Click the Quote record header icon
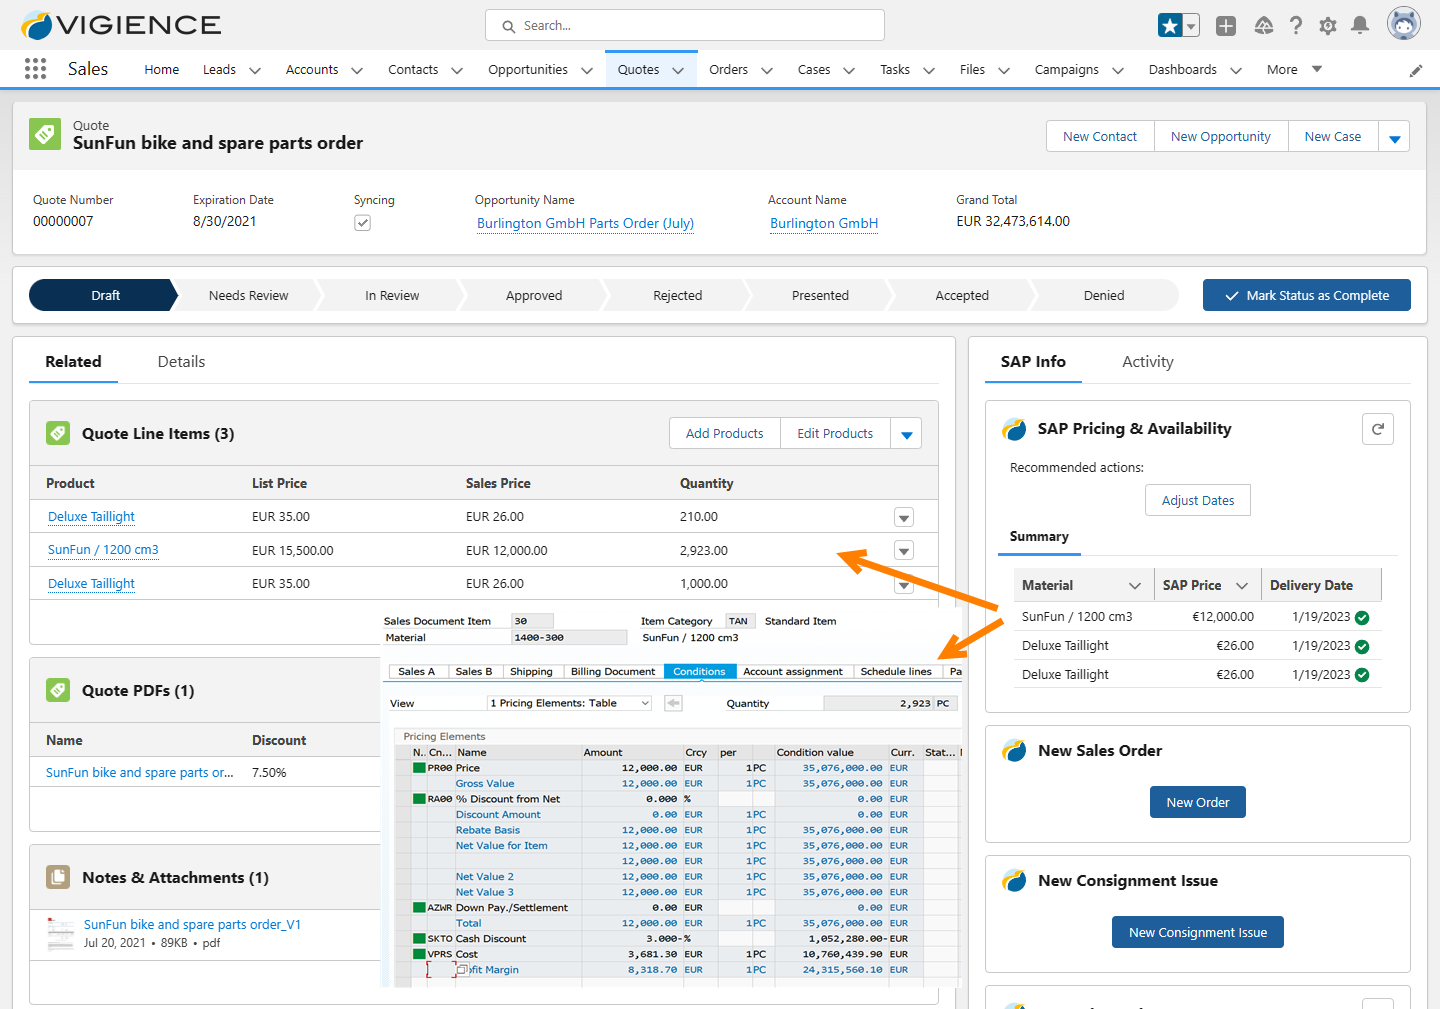The height and width of the screenshot is (1009, 1440). pyautogui.click(x=45, y=134)
